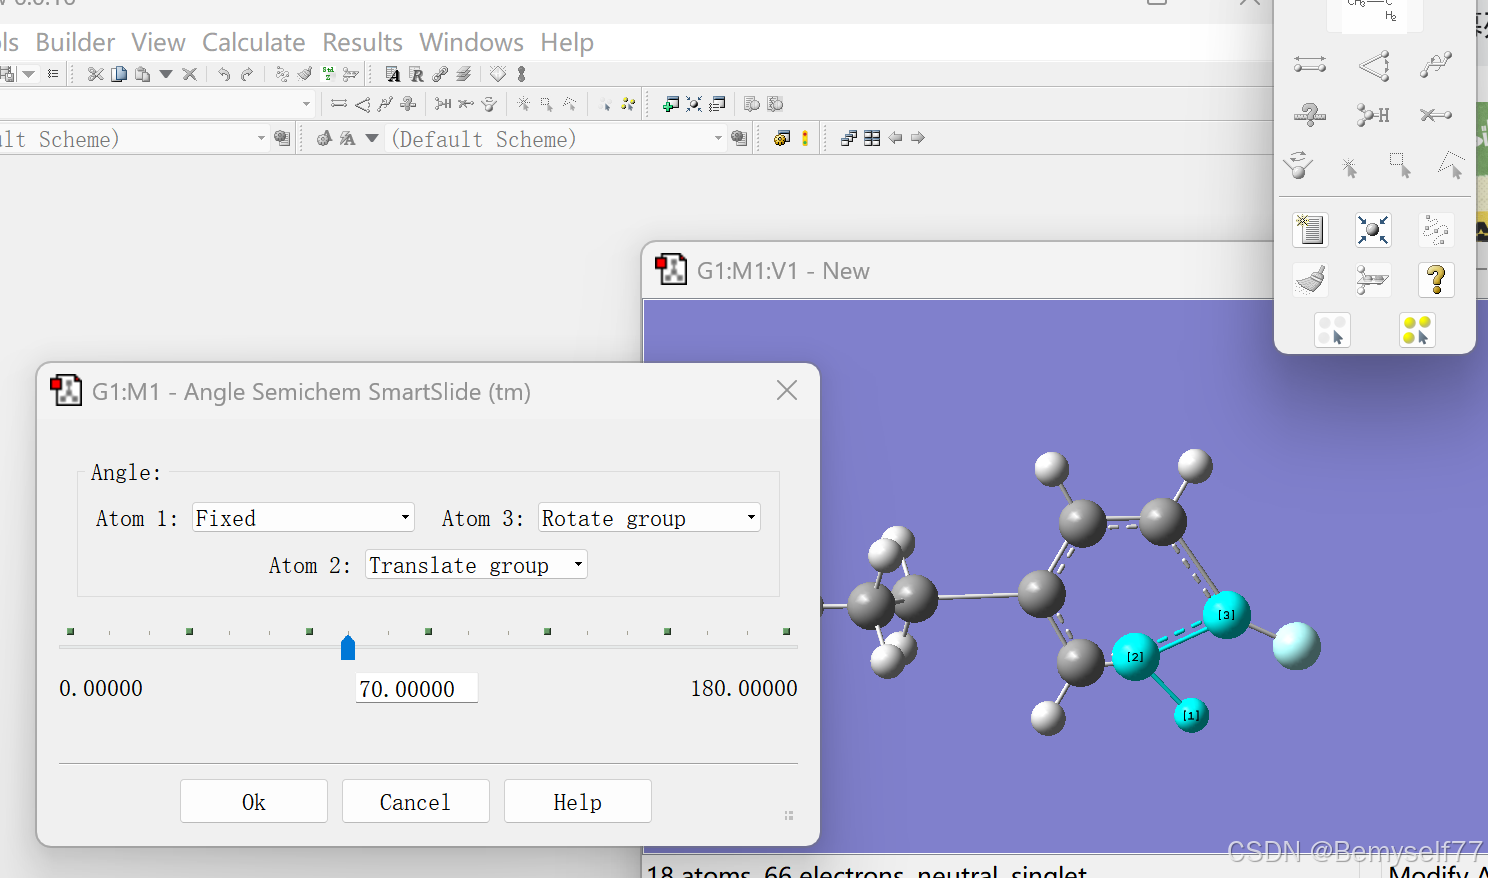Click the Clean broom icon in floating palette

point(1310,280)
